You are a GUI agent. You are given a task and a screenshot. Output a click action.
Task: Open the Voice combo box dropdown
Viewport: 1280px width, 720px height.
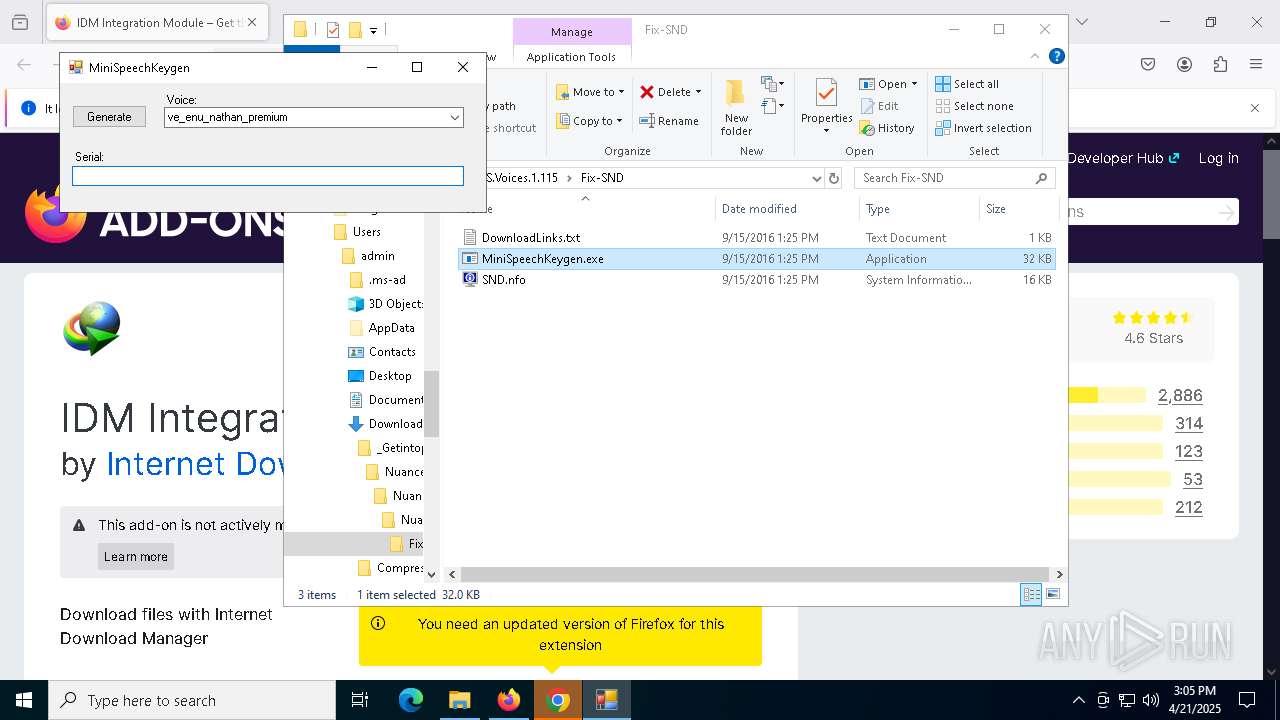click(x=455, y=117)
